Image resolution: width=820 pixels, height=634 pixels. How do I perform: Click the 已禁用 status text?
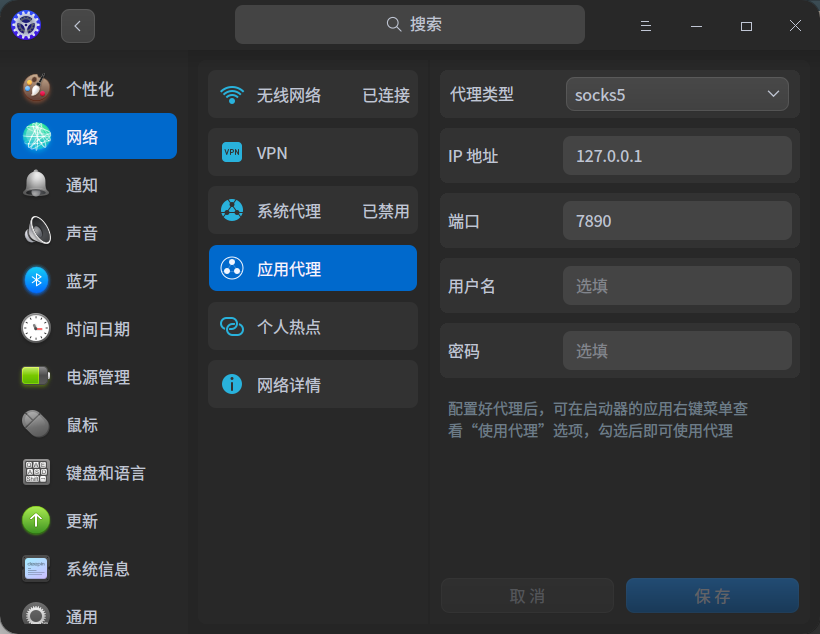pyautogui.click(x=386, y=211)
